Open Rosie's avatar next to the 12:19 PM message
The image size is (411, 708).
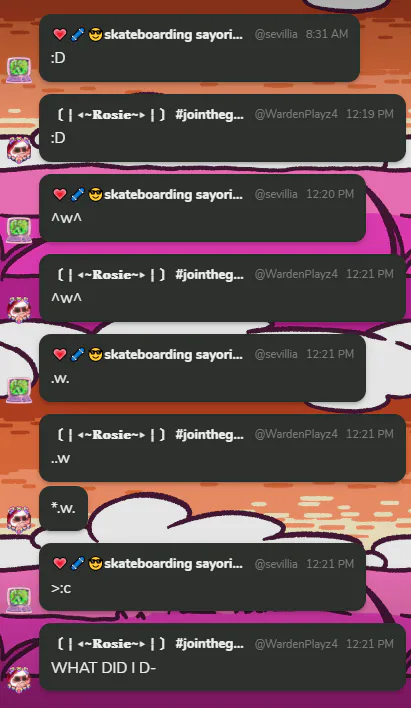(x=19, y=149)
